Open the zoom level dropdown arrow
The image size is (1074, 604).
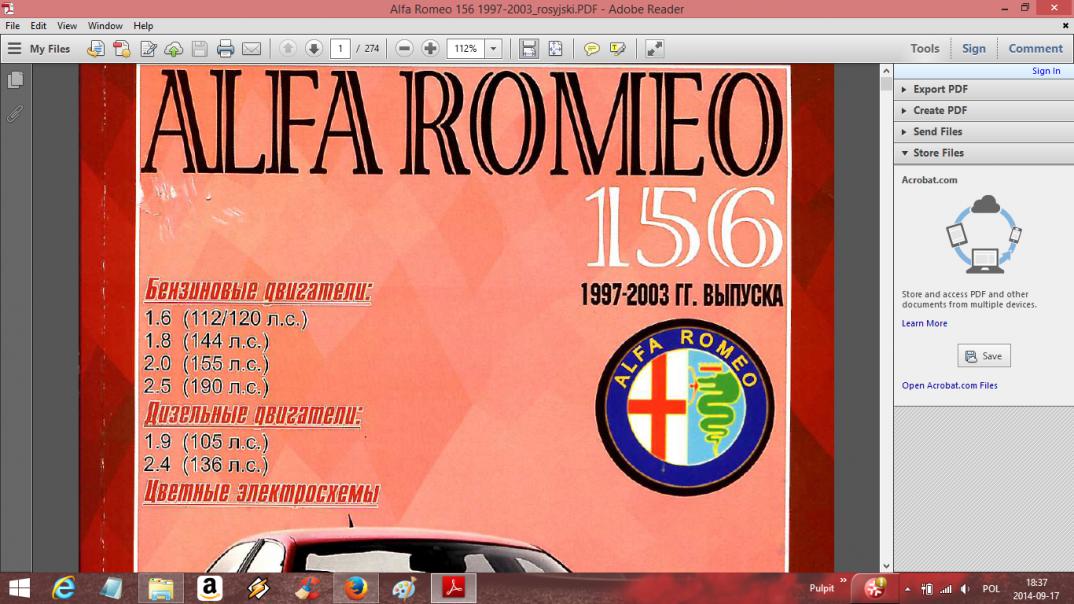pyautogui.click(x=493, y=49)
